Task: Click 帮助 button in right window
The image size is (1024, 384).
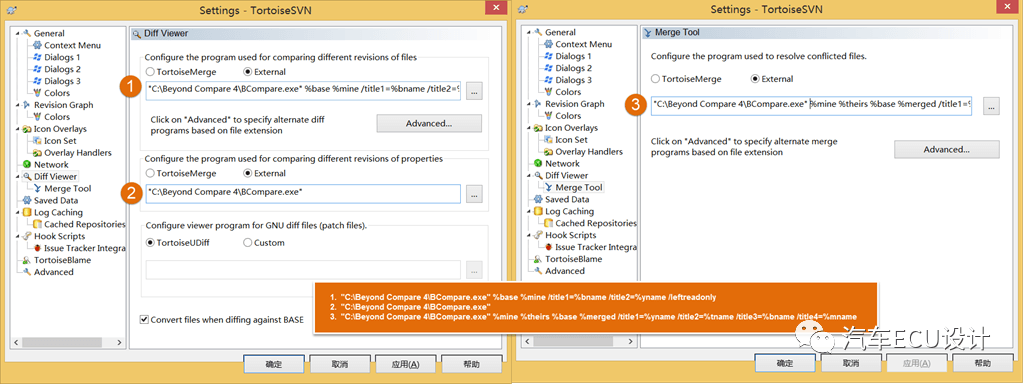Action: pyautogui.click(x=982, y=363)
